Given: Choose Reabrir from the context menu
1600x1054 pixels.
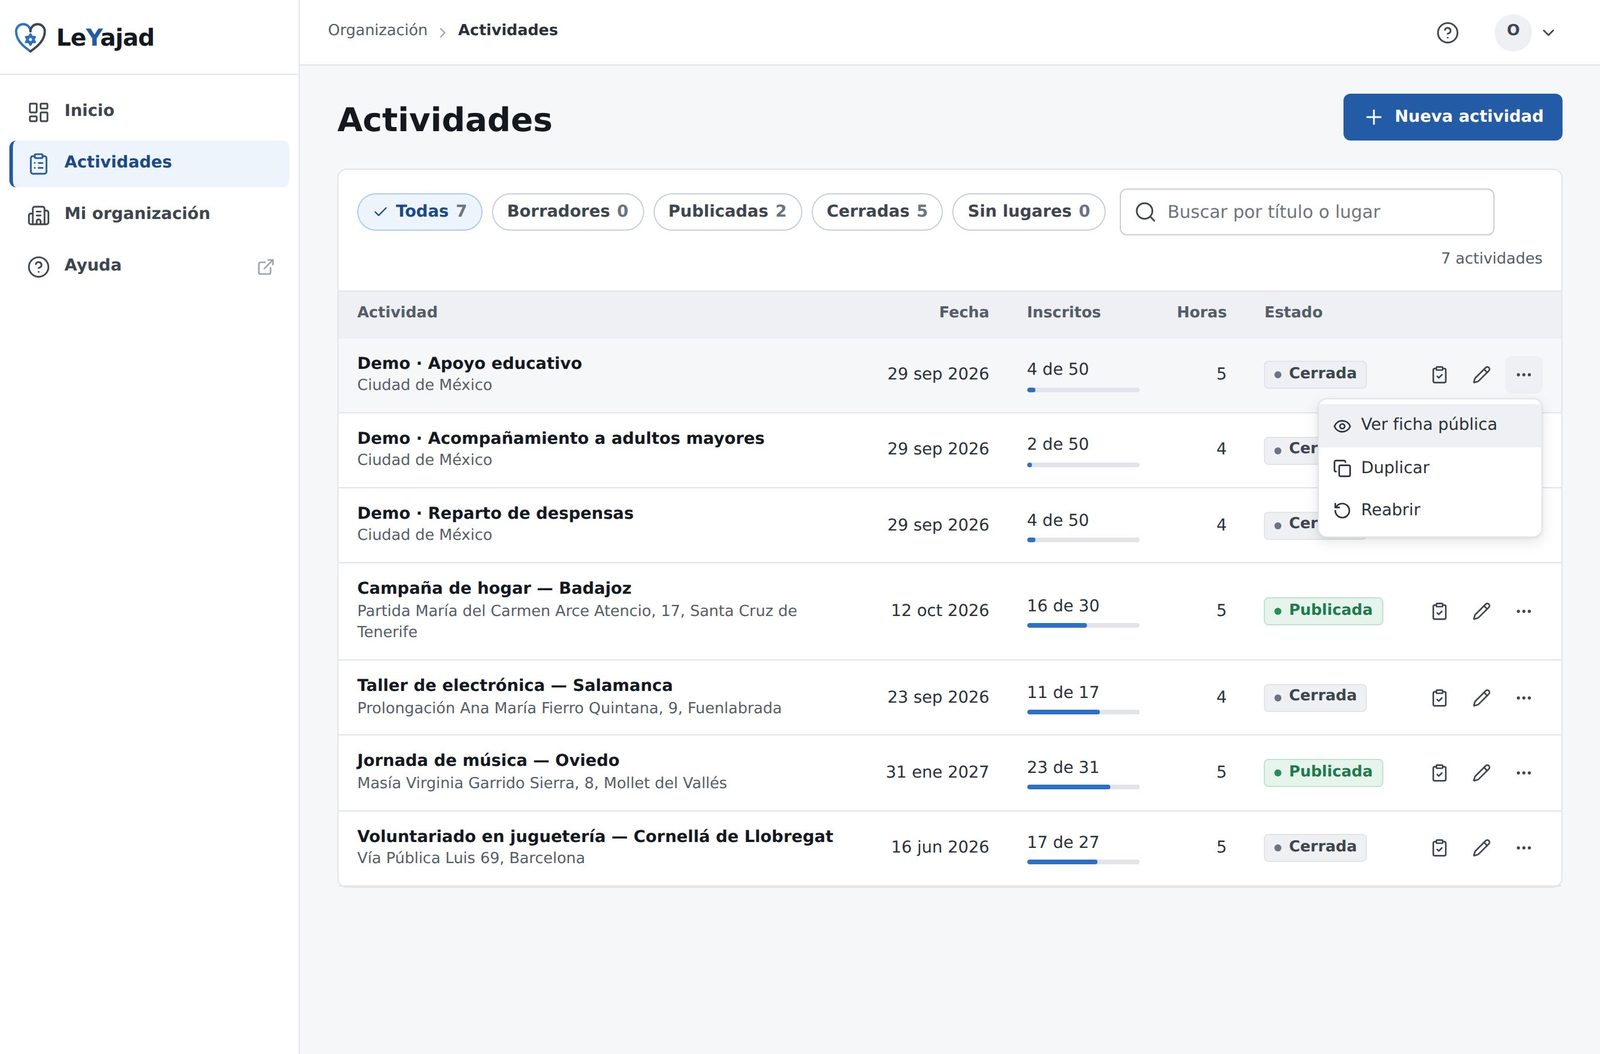Looking at the screenshot, I should coord(1429,510).
